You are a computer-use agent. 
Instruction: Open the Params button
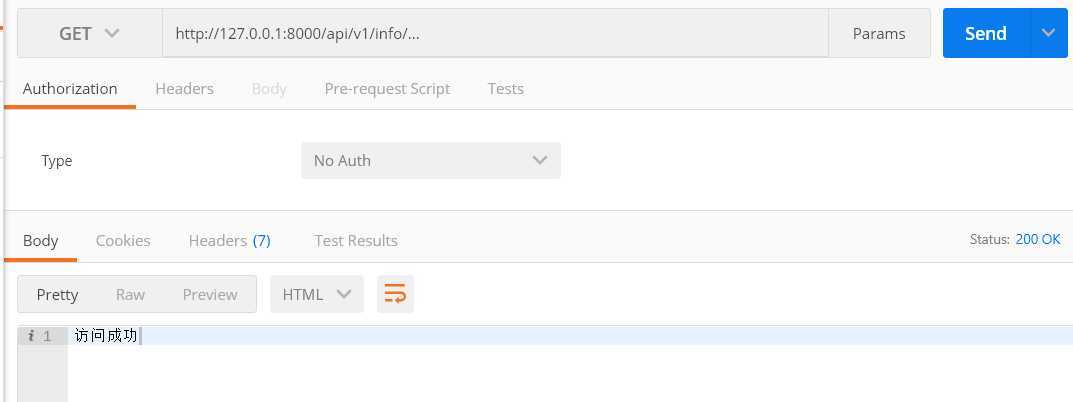pyautogui.click(x=879, y=33)
